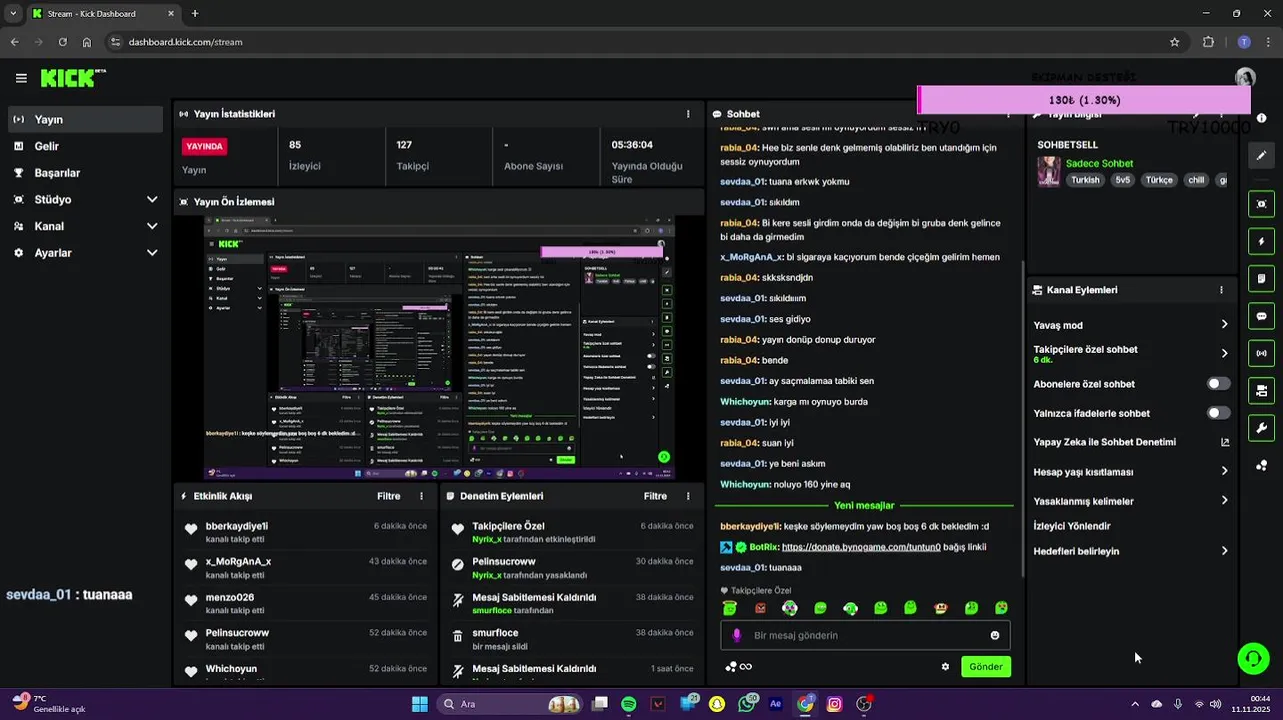This screenshot has width=1283, height=720.
Task: Open OBS Studio from the taskbar
Action: [x=864, y=704]
